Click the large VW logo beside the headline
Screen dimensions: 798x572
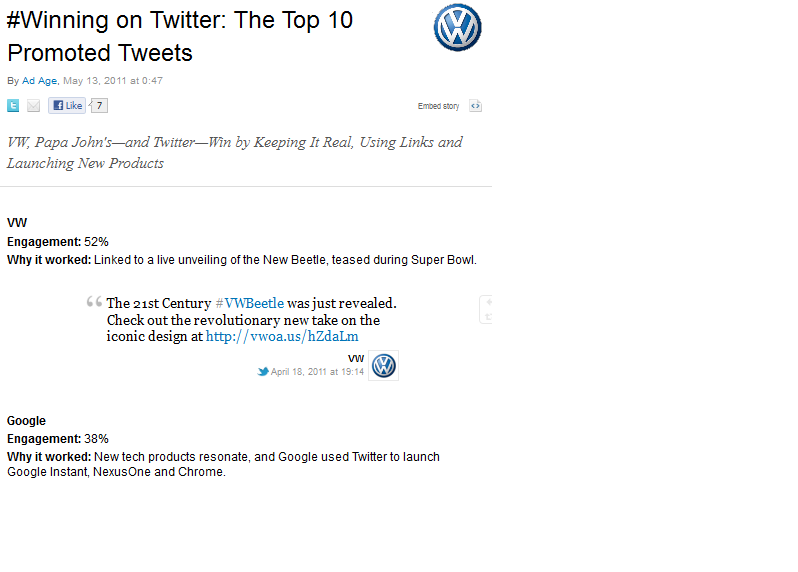[x=457, y=27]
